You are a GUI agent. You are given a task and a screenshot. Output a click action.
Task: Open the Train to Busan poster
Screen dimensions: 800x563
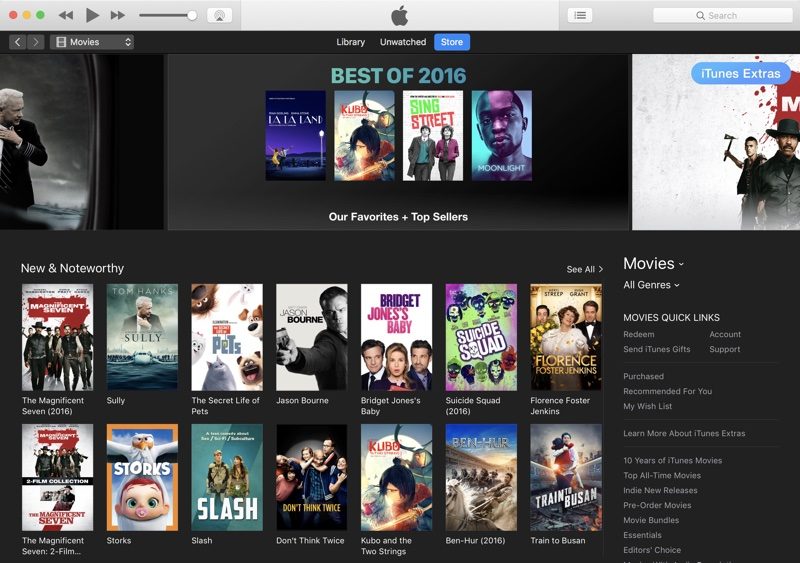(x=566, y=477)
